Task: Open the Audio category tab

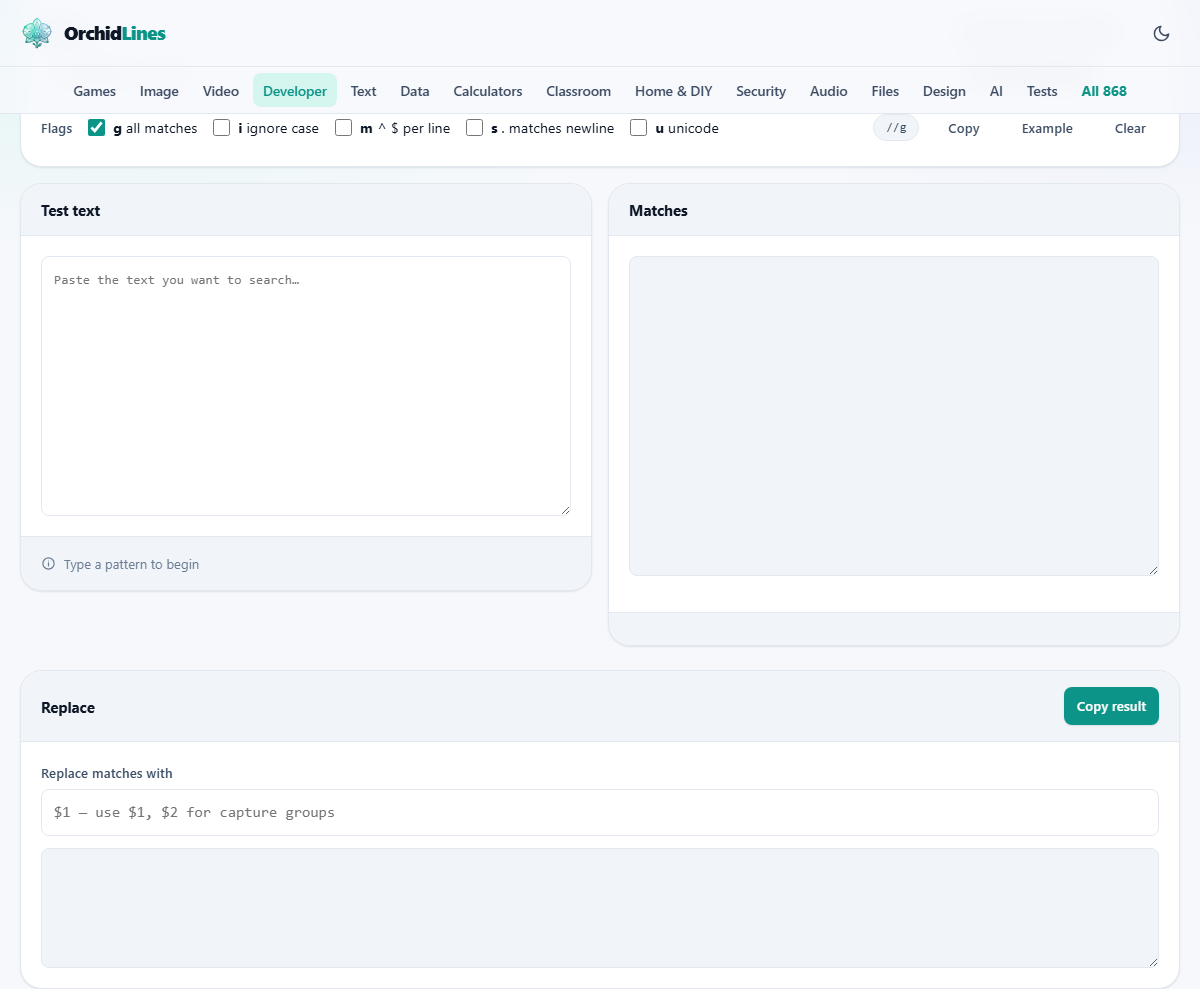Action: (829, 91)
